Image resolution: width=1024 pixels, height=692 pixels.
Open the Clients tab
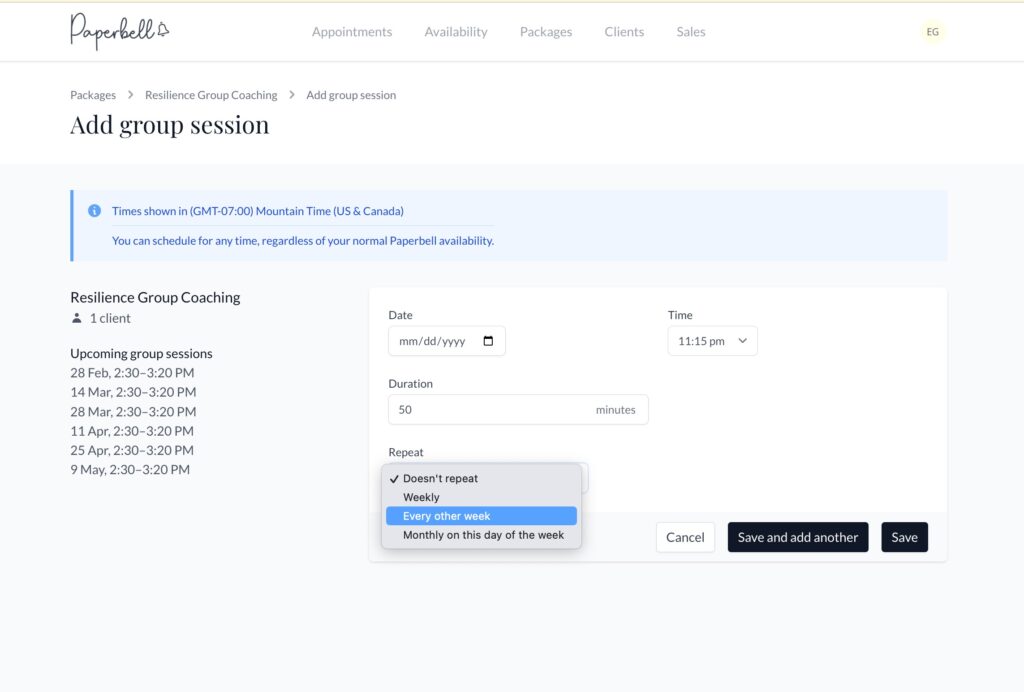(624, 32)
